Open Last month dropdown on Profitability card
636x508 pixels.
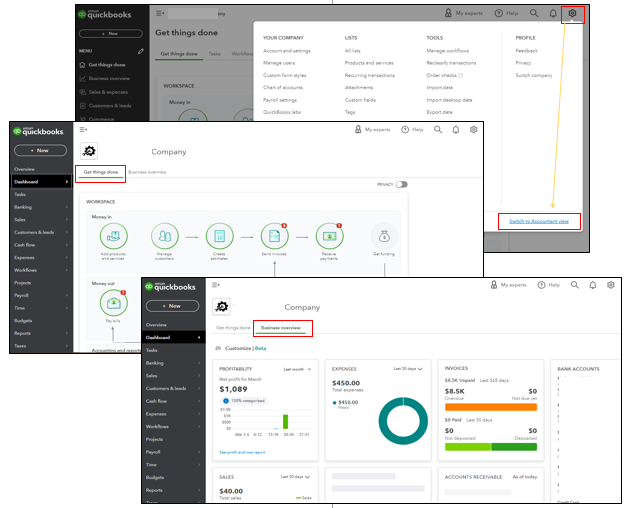[x=297, y=369]
